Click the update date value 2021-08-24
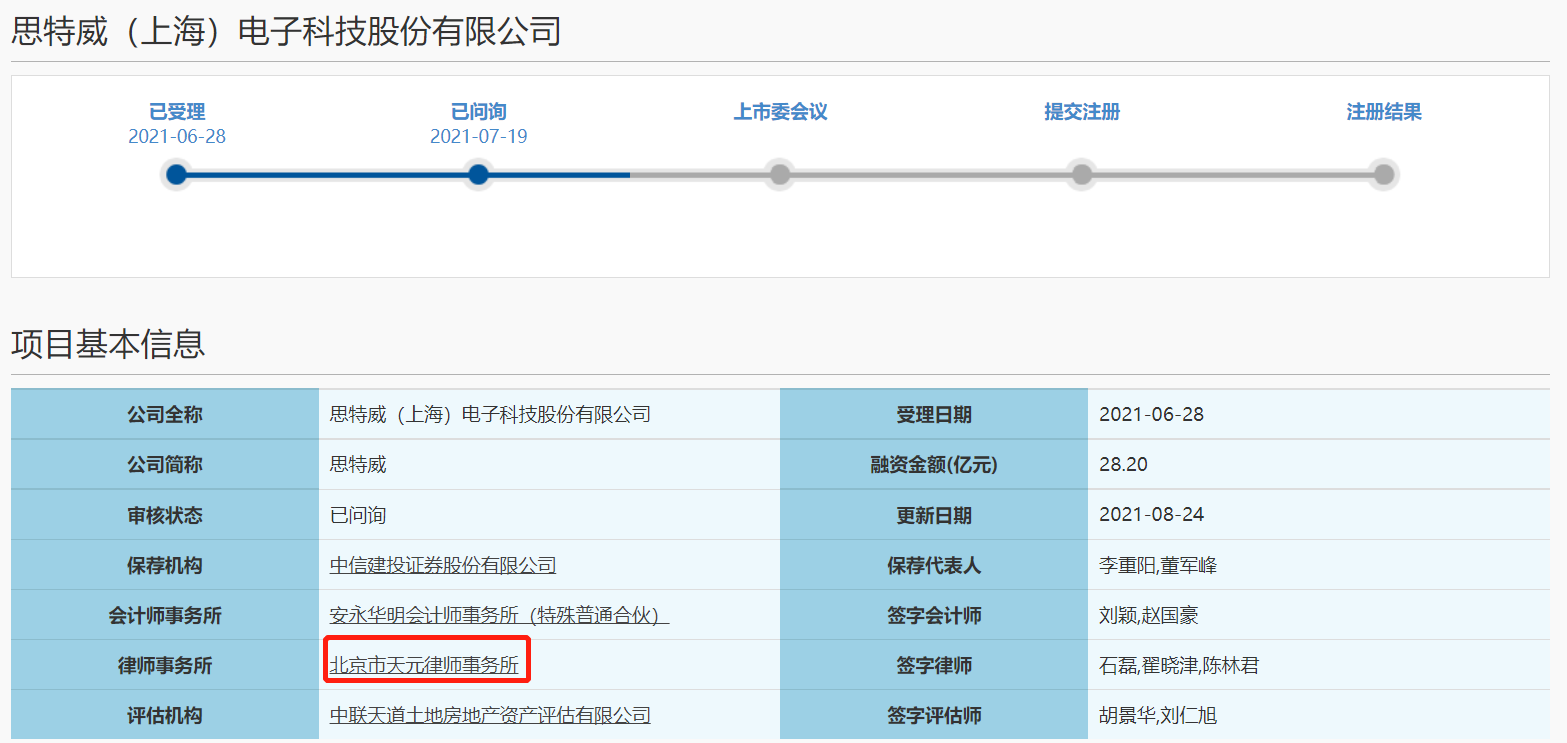1567x743 pixels. click(1151, 515)
